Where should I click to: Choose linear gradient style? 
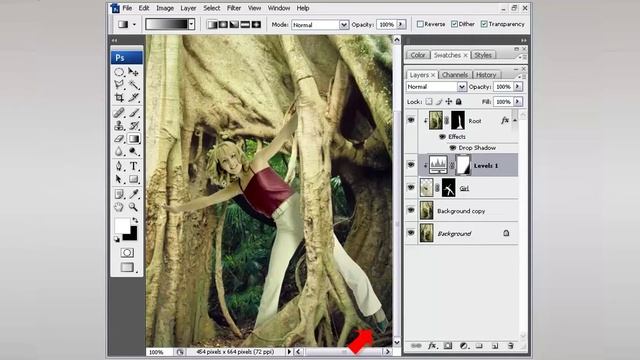click(x=212, y=24)
